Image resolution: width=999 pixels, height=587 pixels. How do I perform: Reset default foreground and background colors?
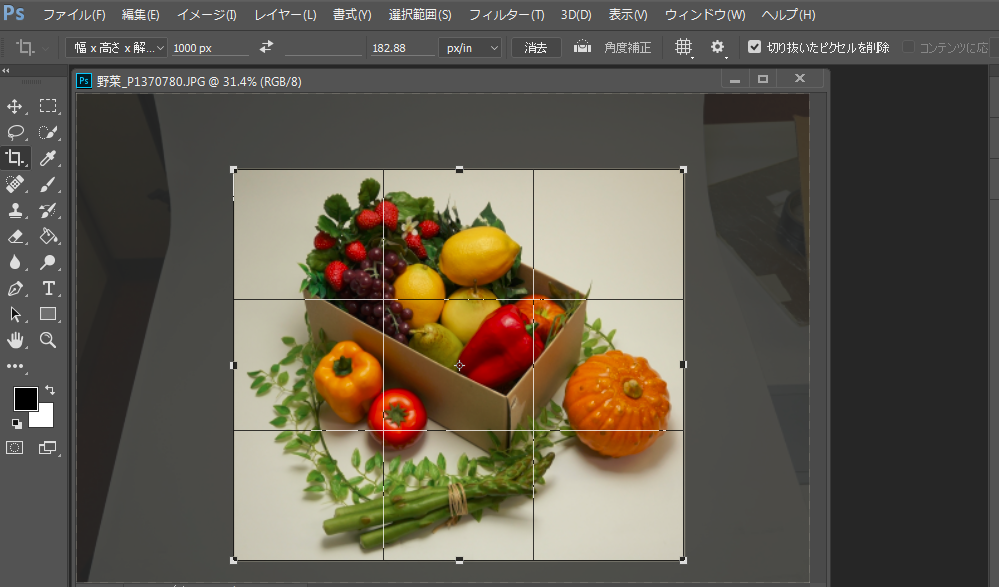(17, 423)
